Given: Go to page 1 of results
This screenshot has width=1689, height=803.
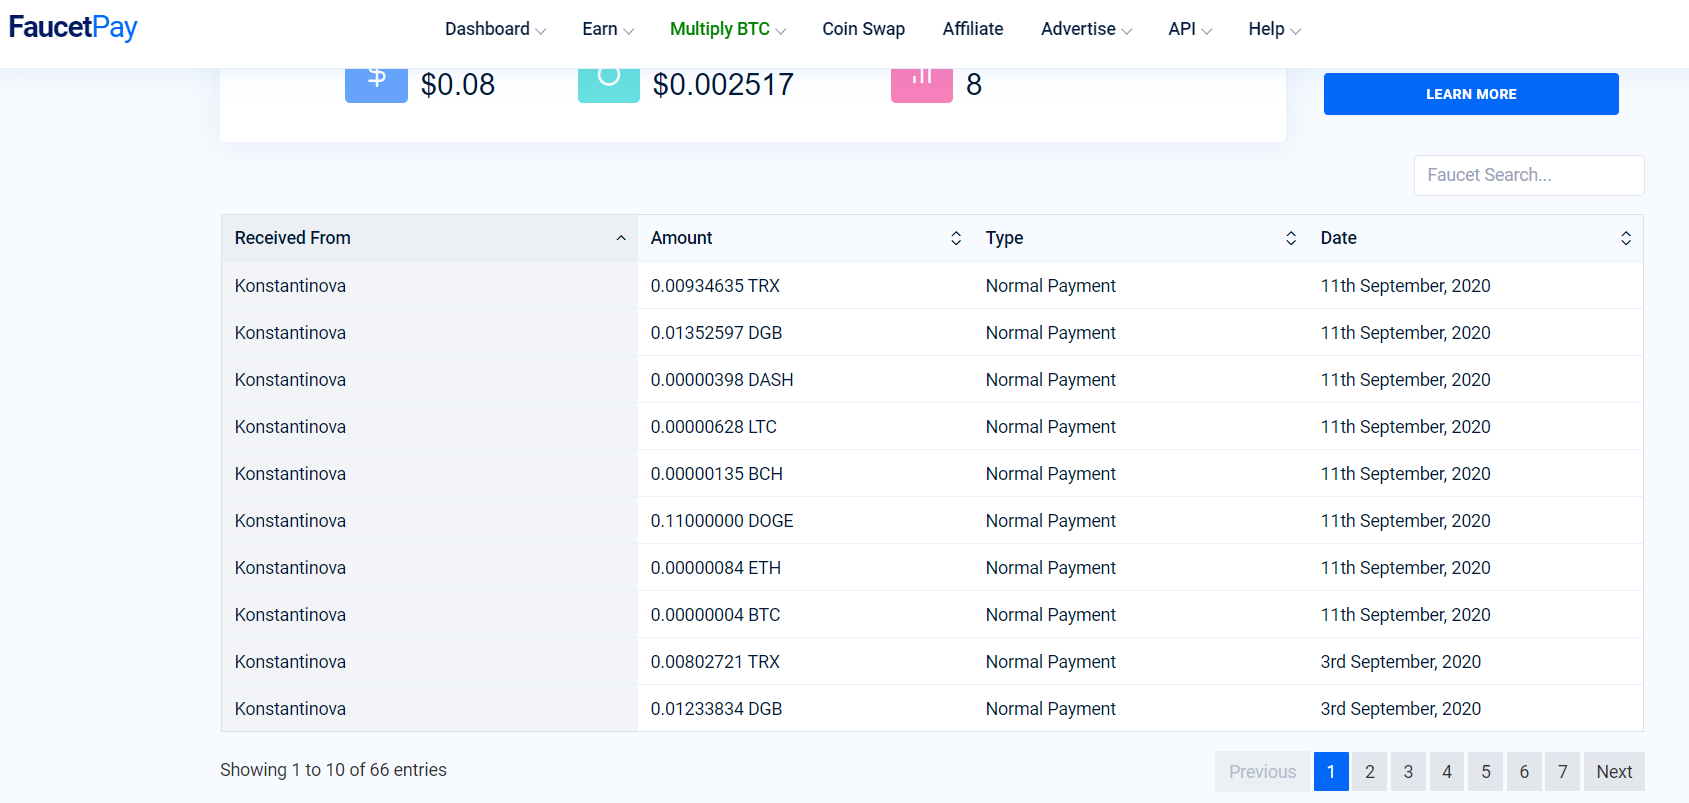Looking at the screenshot, I should [1331, 772].
